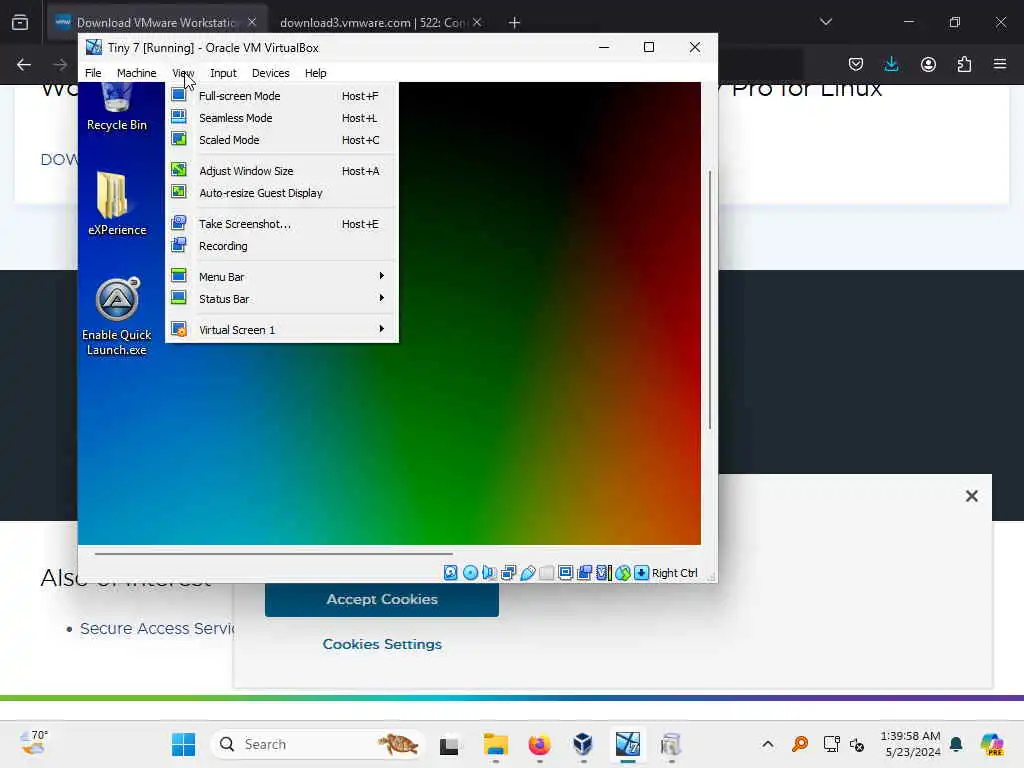Choose Take Screenshot... menu entry
This screenshot has height=768, width=1024.
coord(281,224)
